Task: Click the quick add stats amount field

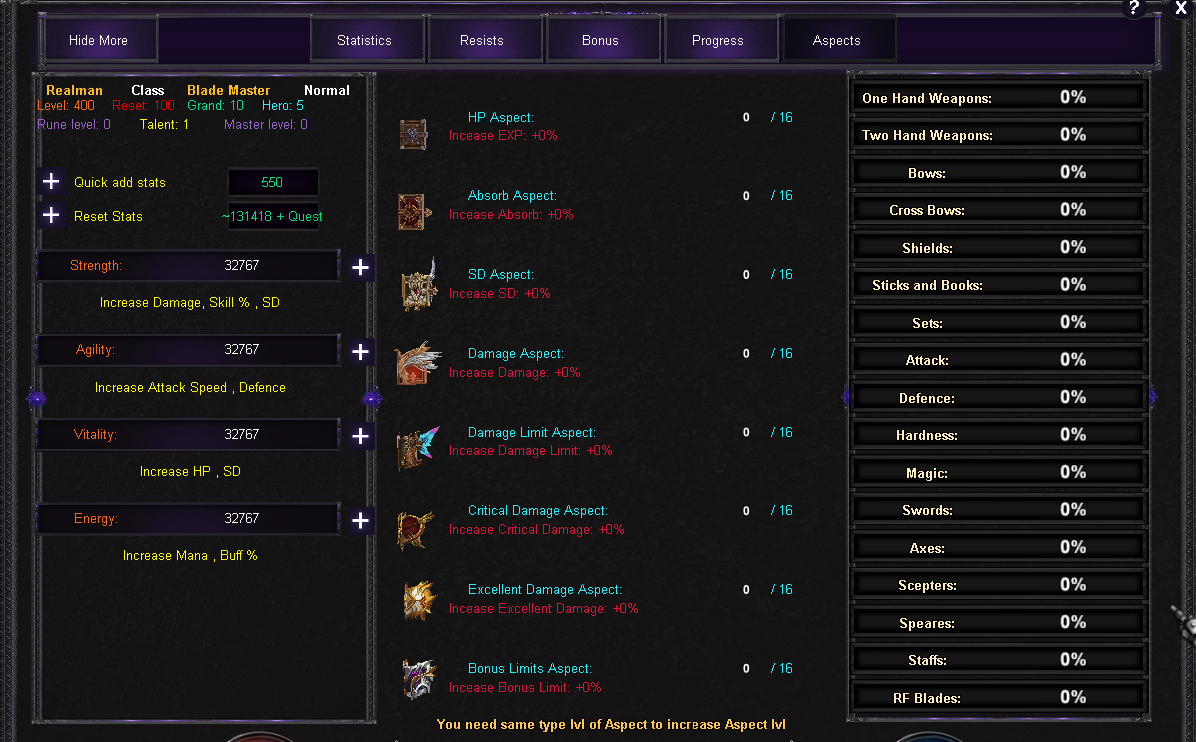Action: click(x=272, y=182)
